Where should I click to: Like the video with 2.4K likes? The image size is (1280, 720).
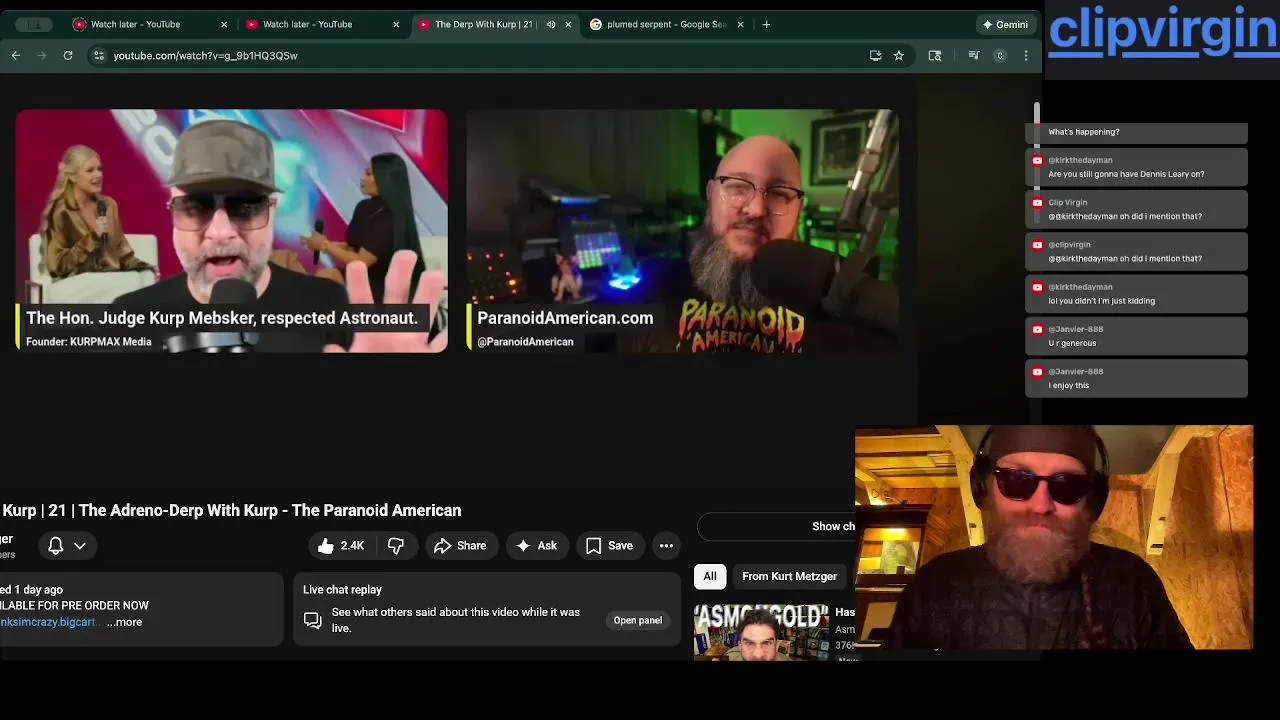[340, 546]
